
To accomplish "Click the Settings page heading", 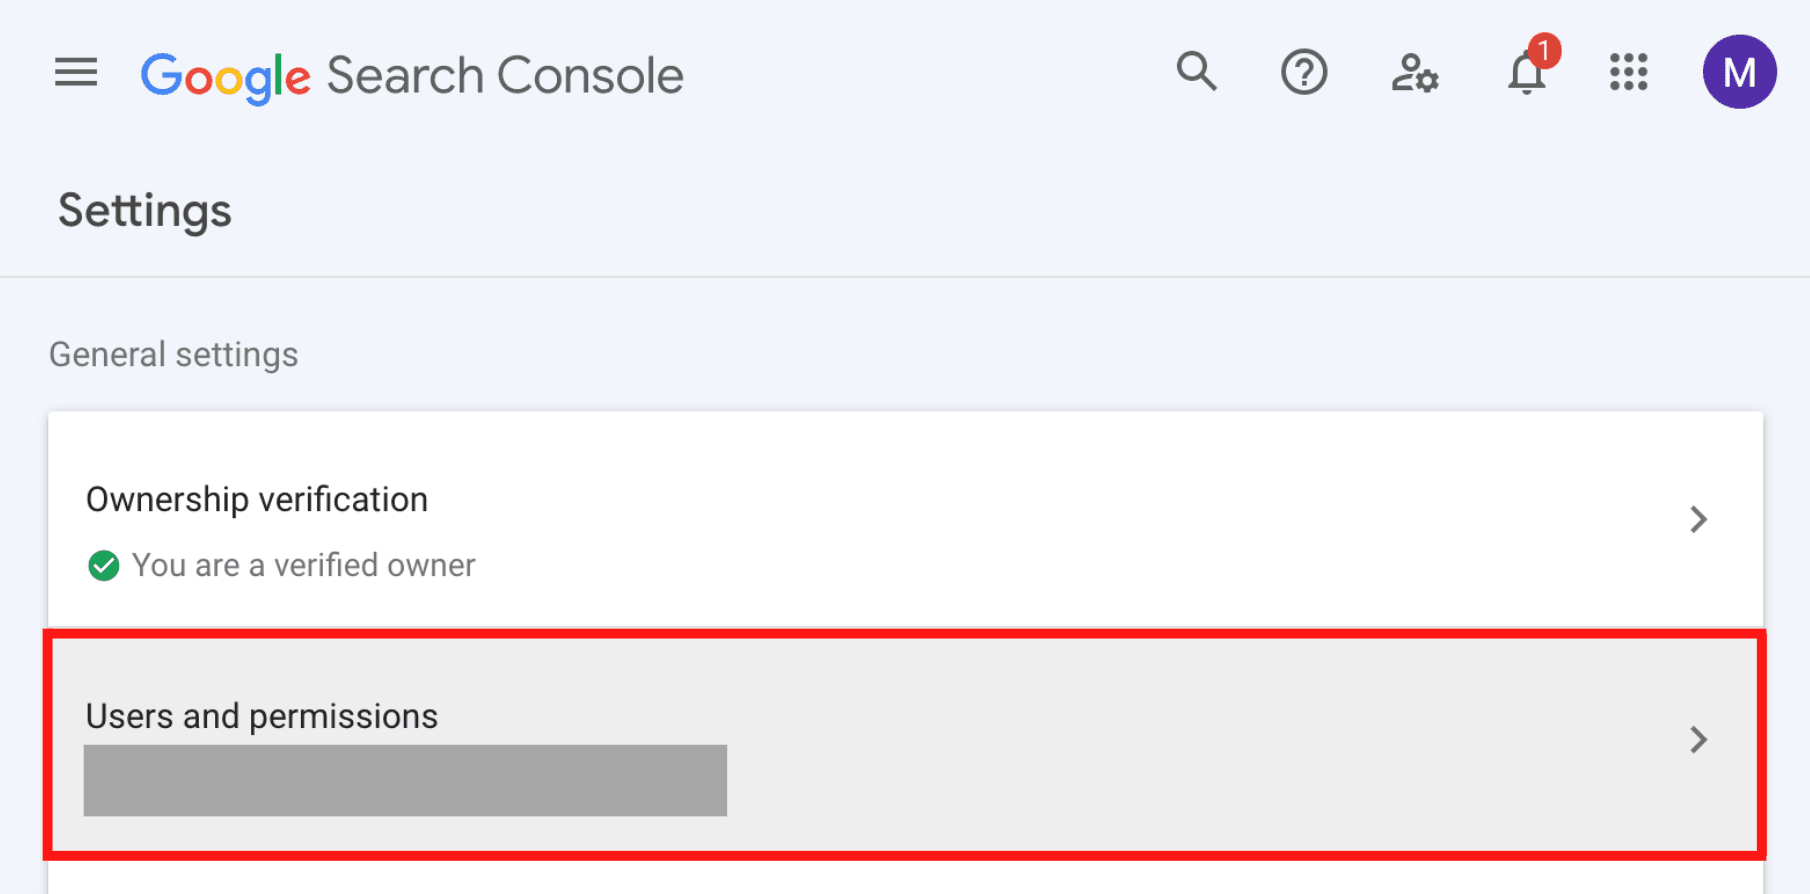I will [x=144, y=211].
